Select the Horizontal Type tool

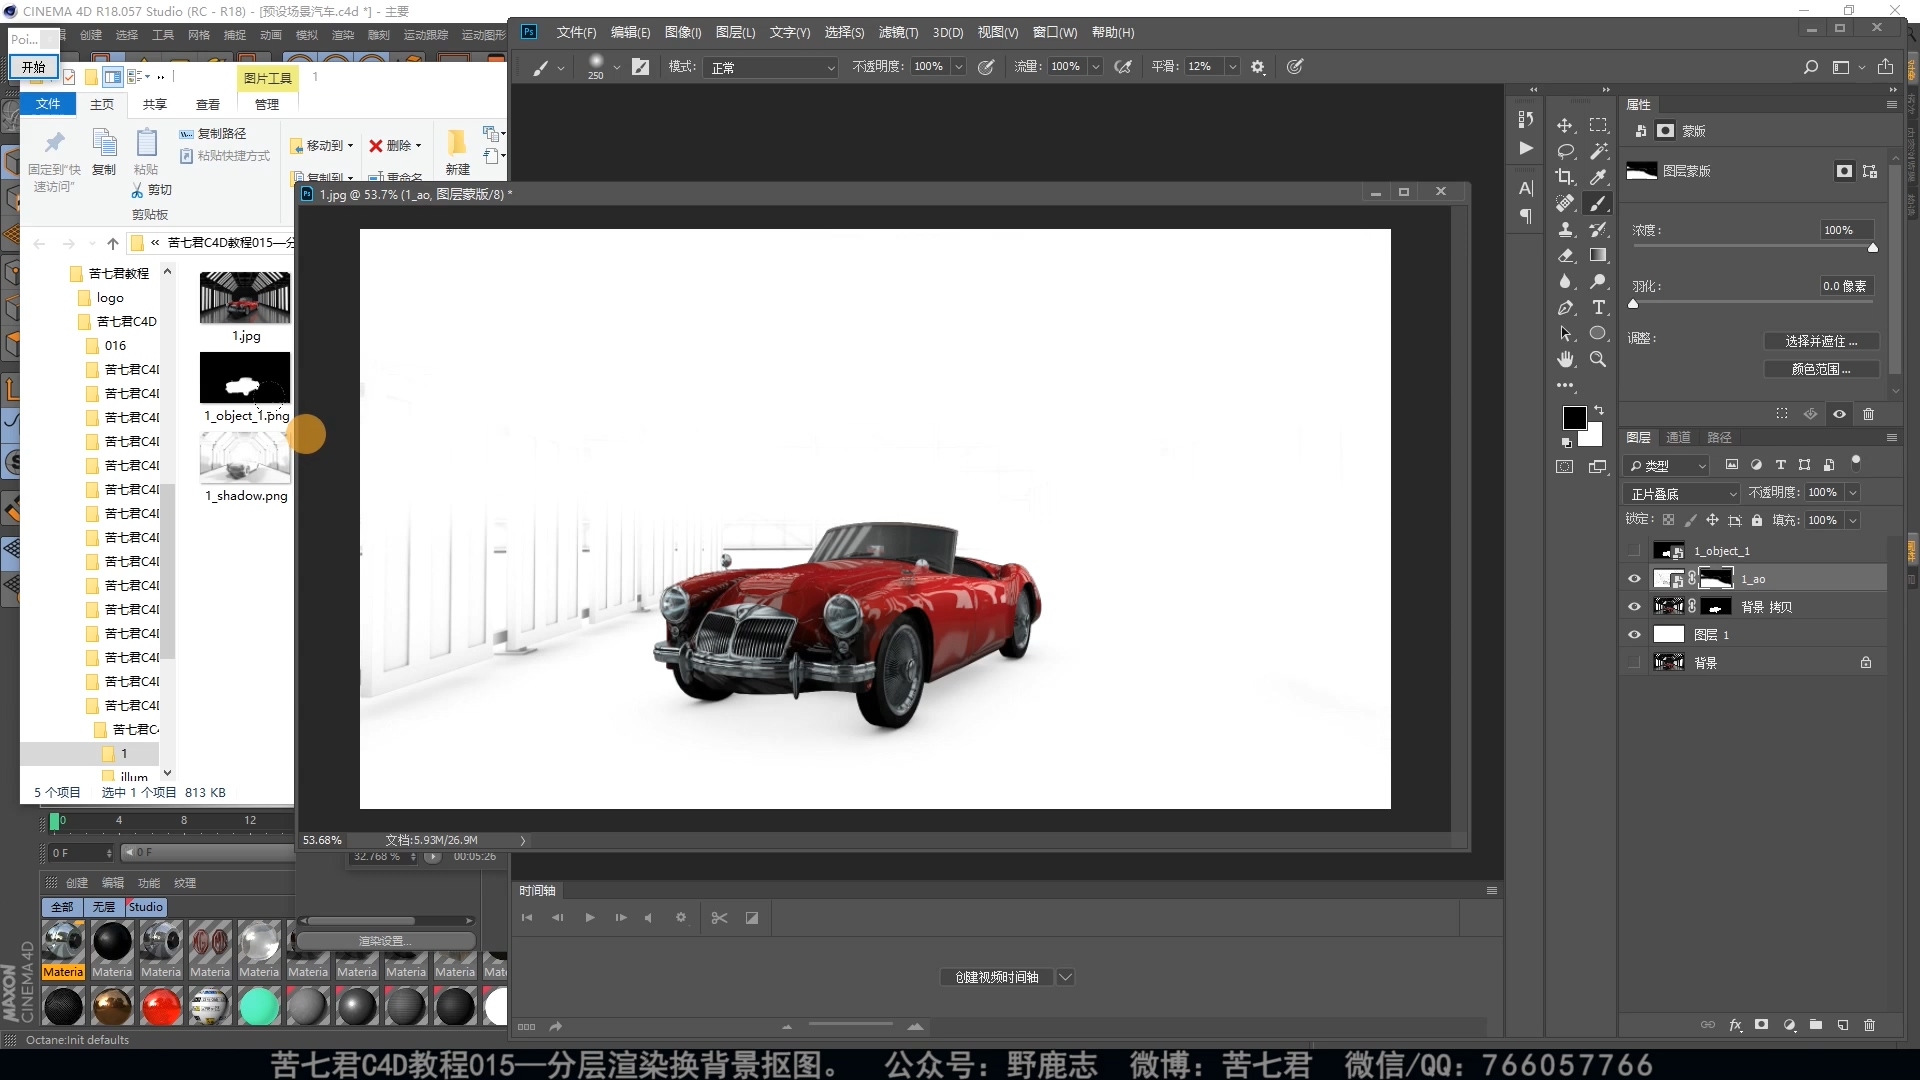(1598, 308)
